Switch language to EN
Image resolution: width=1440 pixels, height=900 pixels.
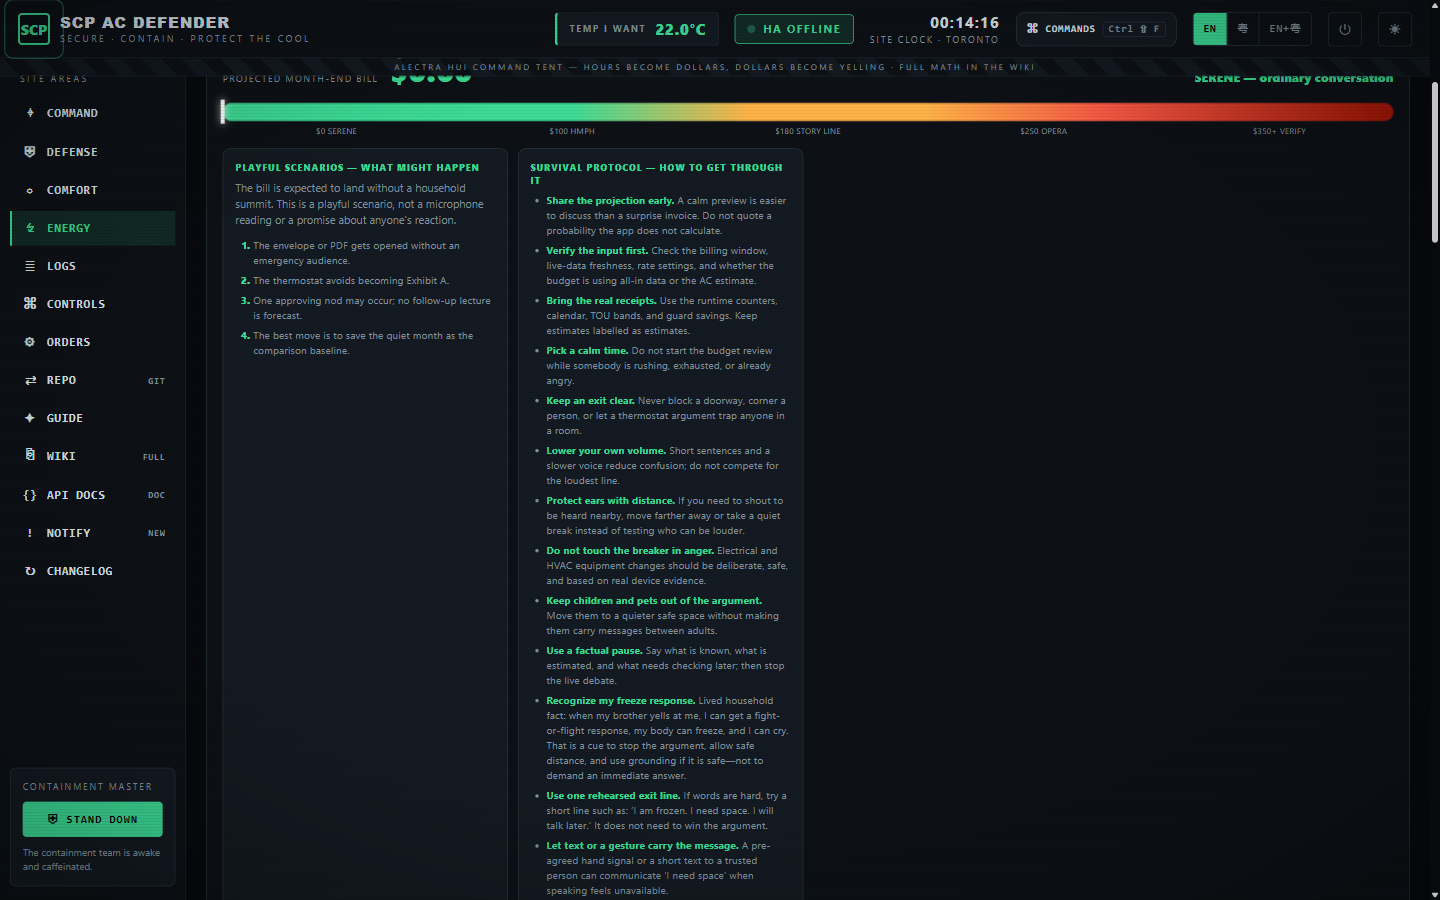1210,29
